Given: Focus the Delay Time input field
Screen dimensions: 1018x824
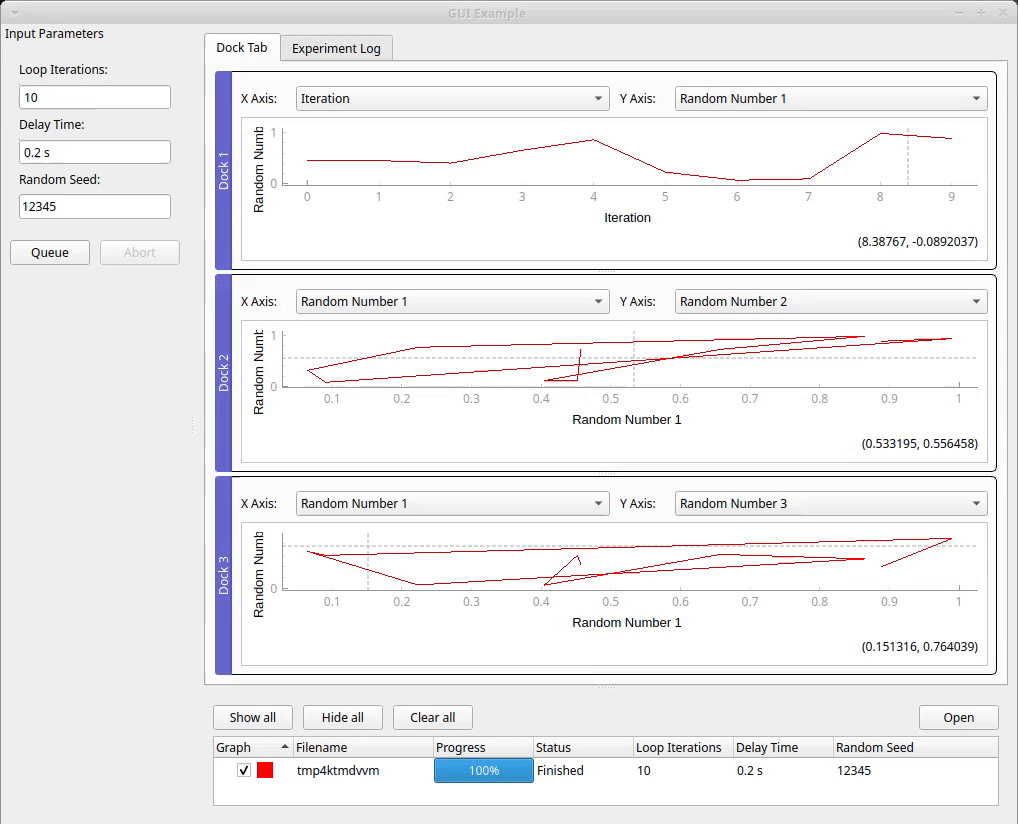Looking at the screenshot, I should [x=95, y=152].
